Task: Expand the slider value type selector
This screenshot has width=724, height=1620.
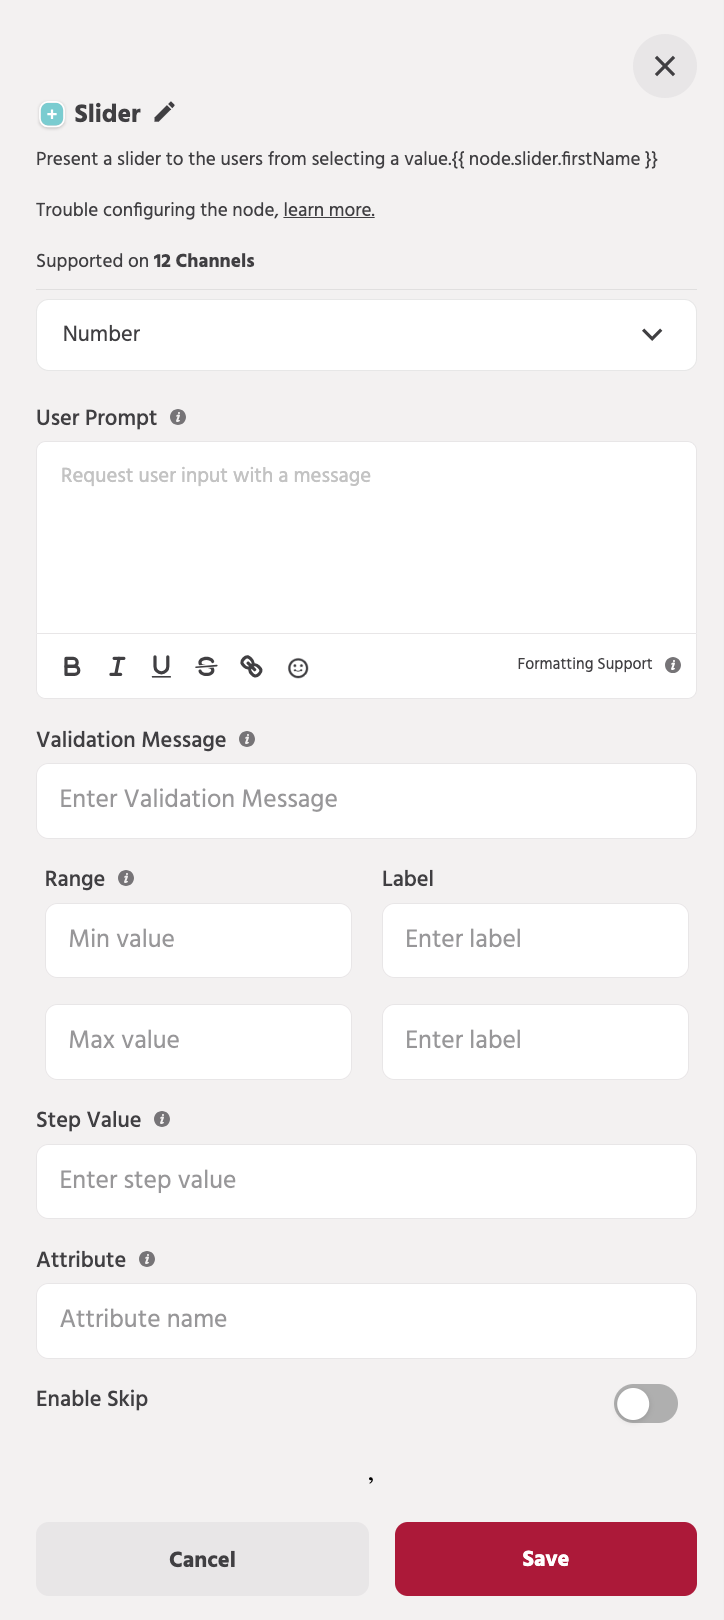Action: click(x=366, y=334)
